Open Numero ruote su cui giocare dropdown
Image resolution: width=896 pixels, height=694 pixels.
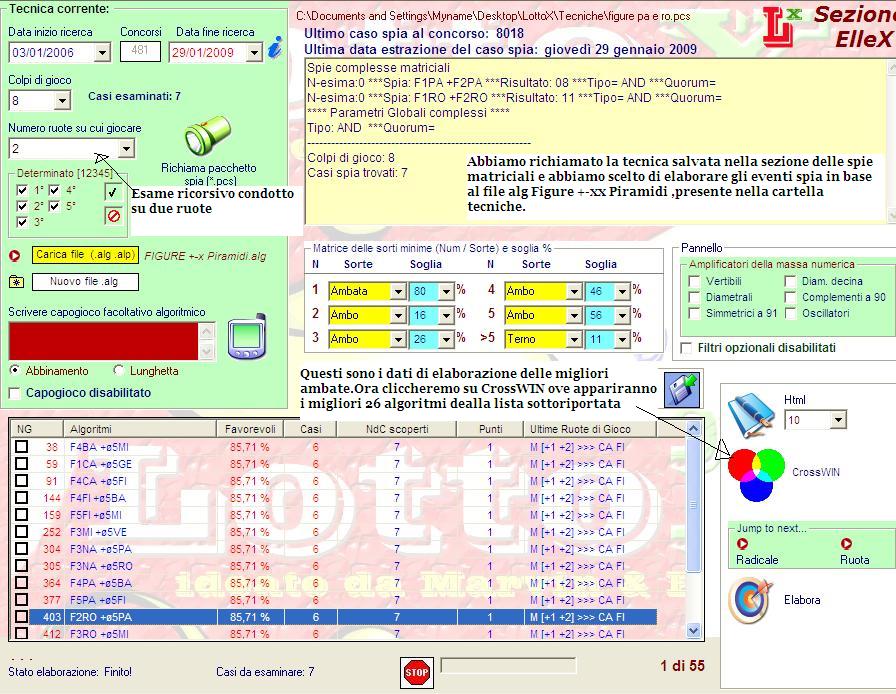tap(126, 149)
